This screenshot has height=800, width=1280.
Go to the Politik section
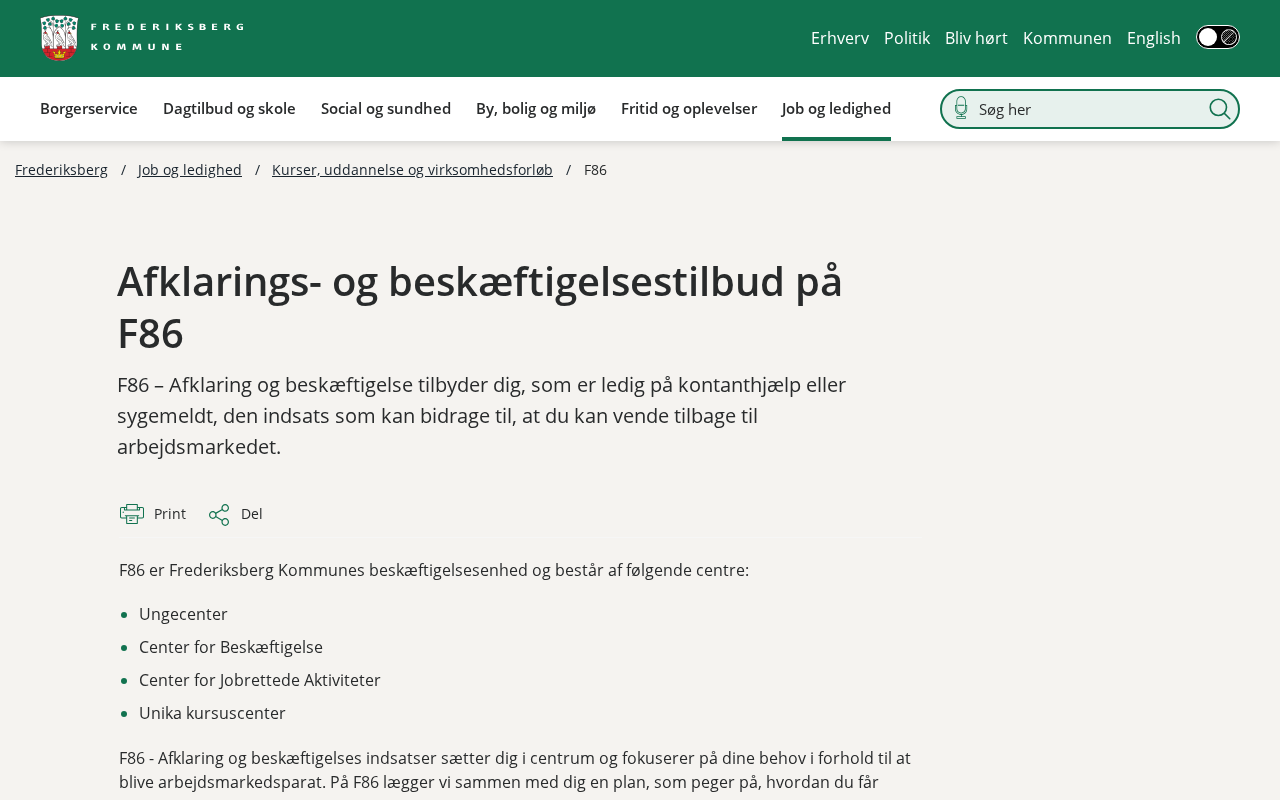click(907, 38)
